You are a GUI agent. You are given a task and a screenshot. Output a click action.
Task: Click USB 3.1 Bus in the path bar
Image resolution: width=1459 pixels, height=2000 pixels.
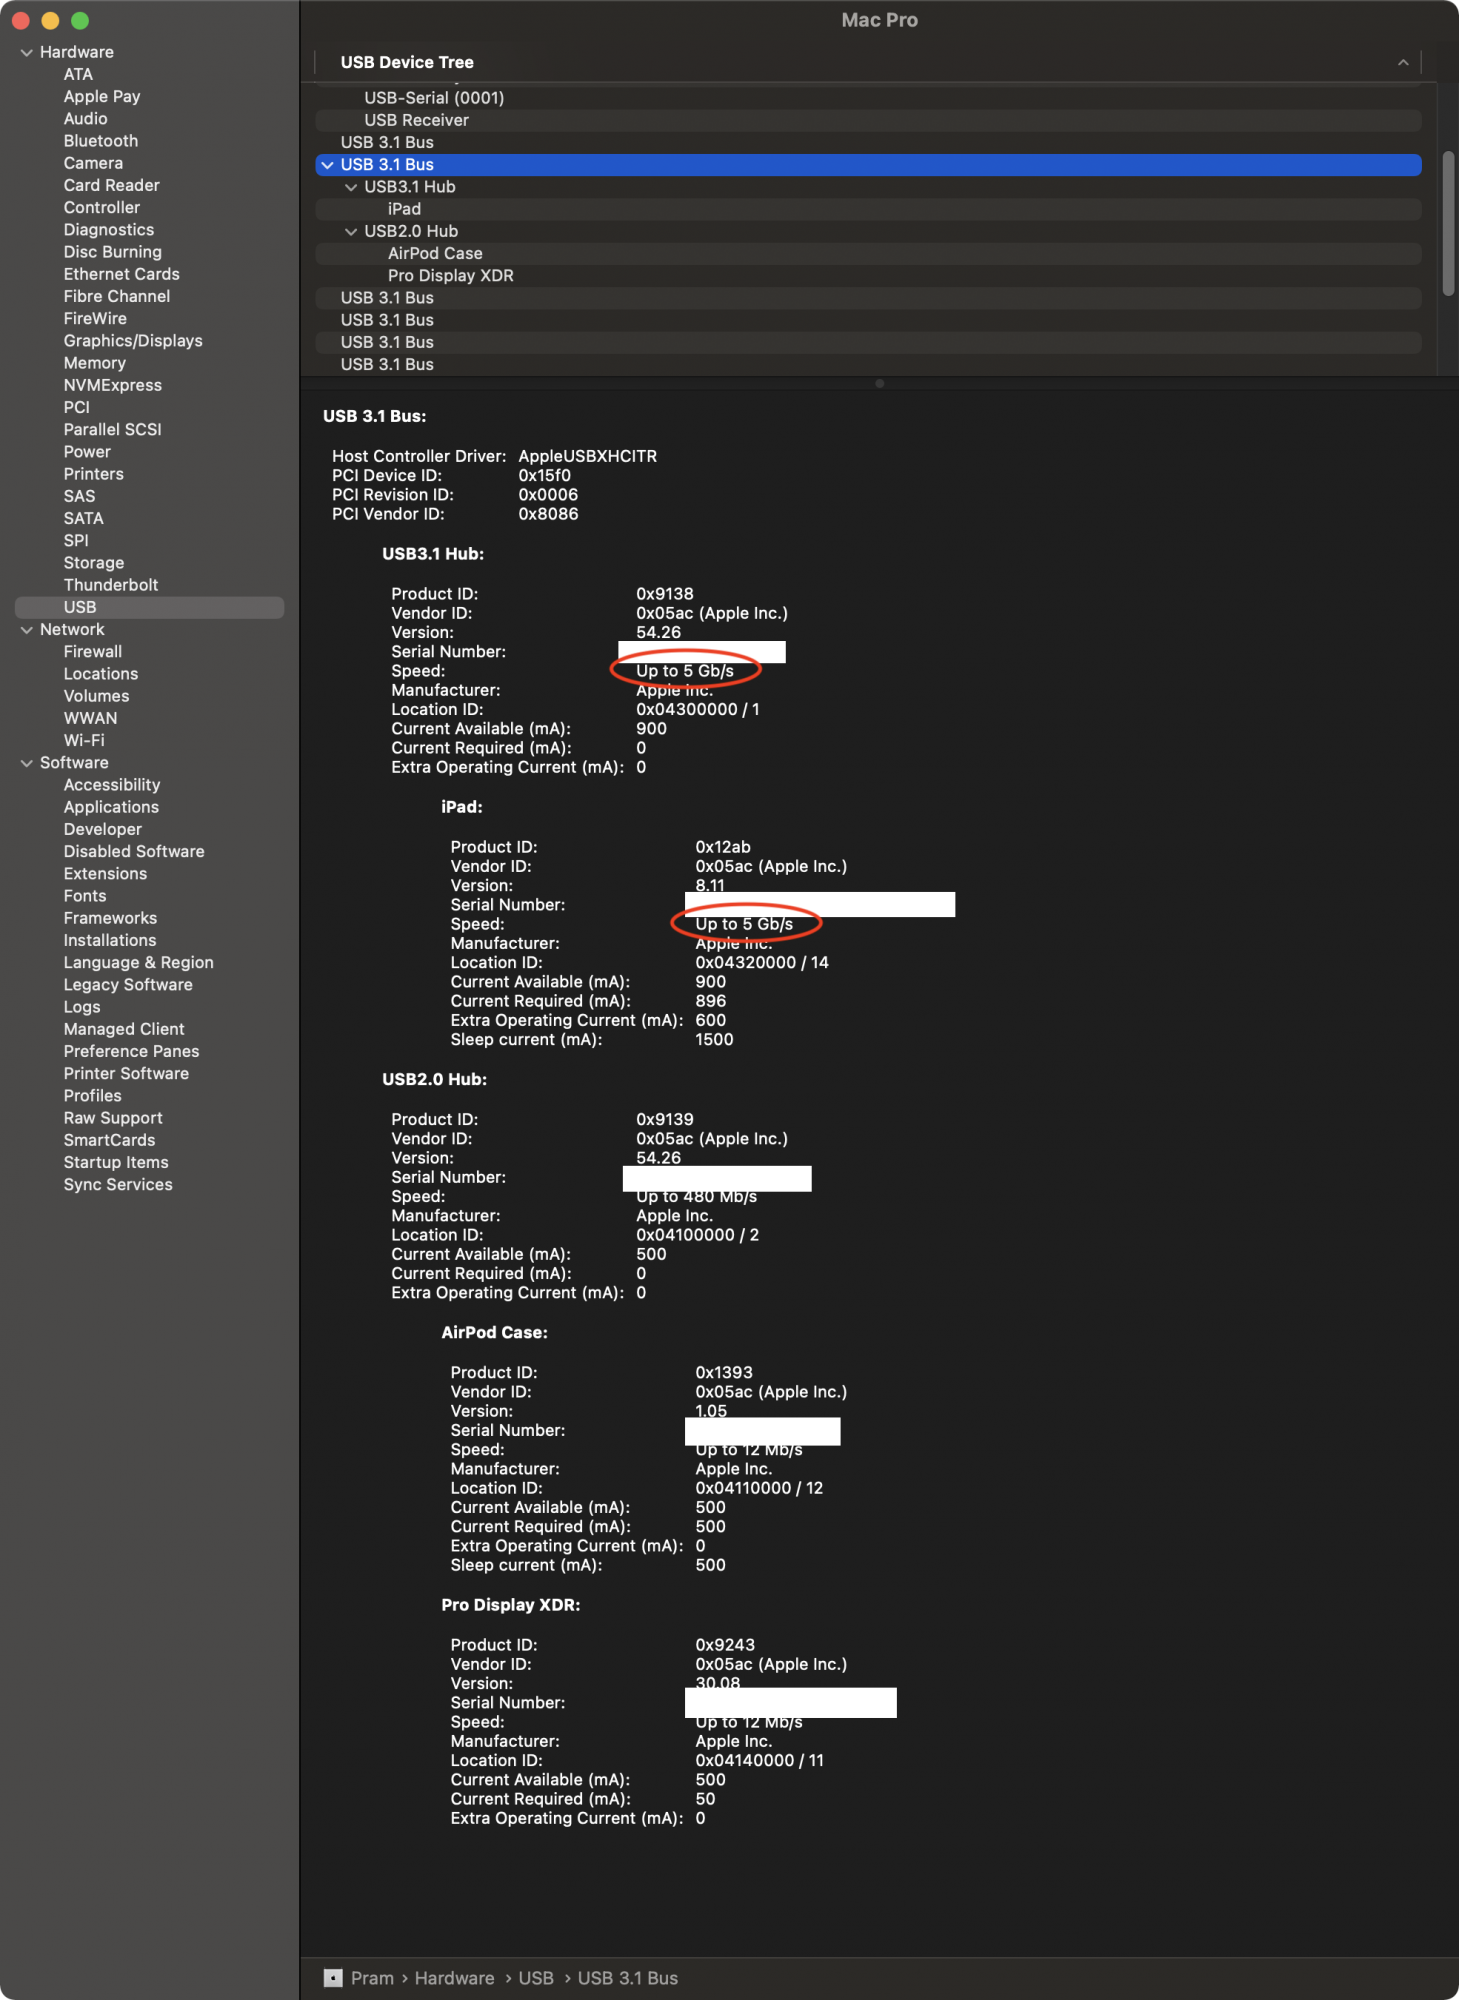[x=628, y=1978]
